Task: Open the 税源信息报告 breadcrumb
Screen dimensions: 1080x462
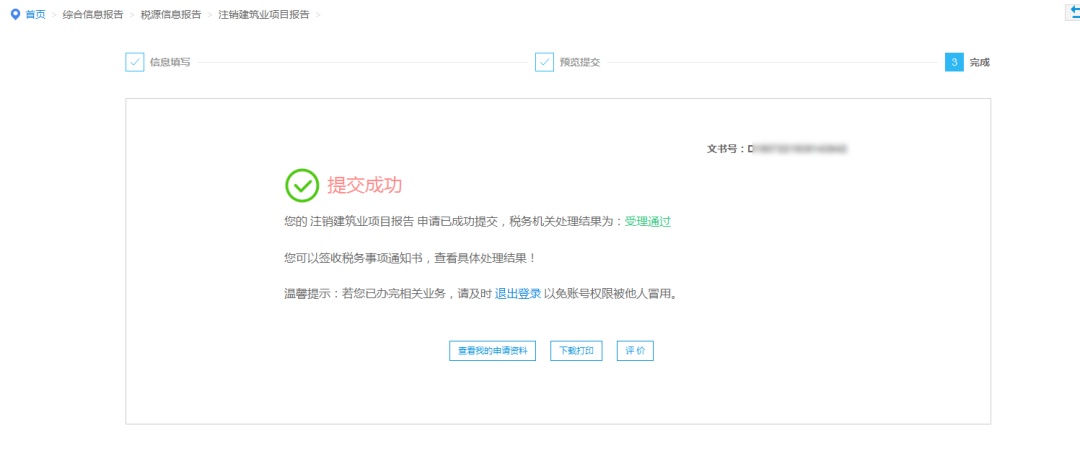Action: (170, 15)
